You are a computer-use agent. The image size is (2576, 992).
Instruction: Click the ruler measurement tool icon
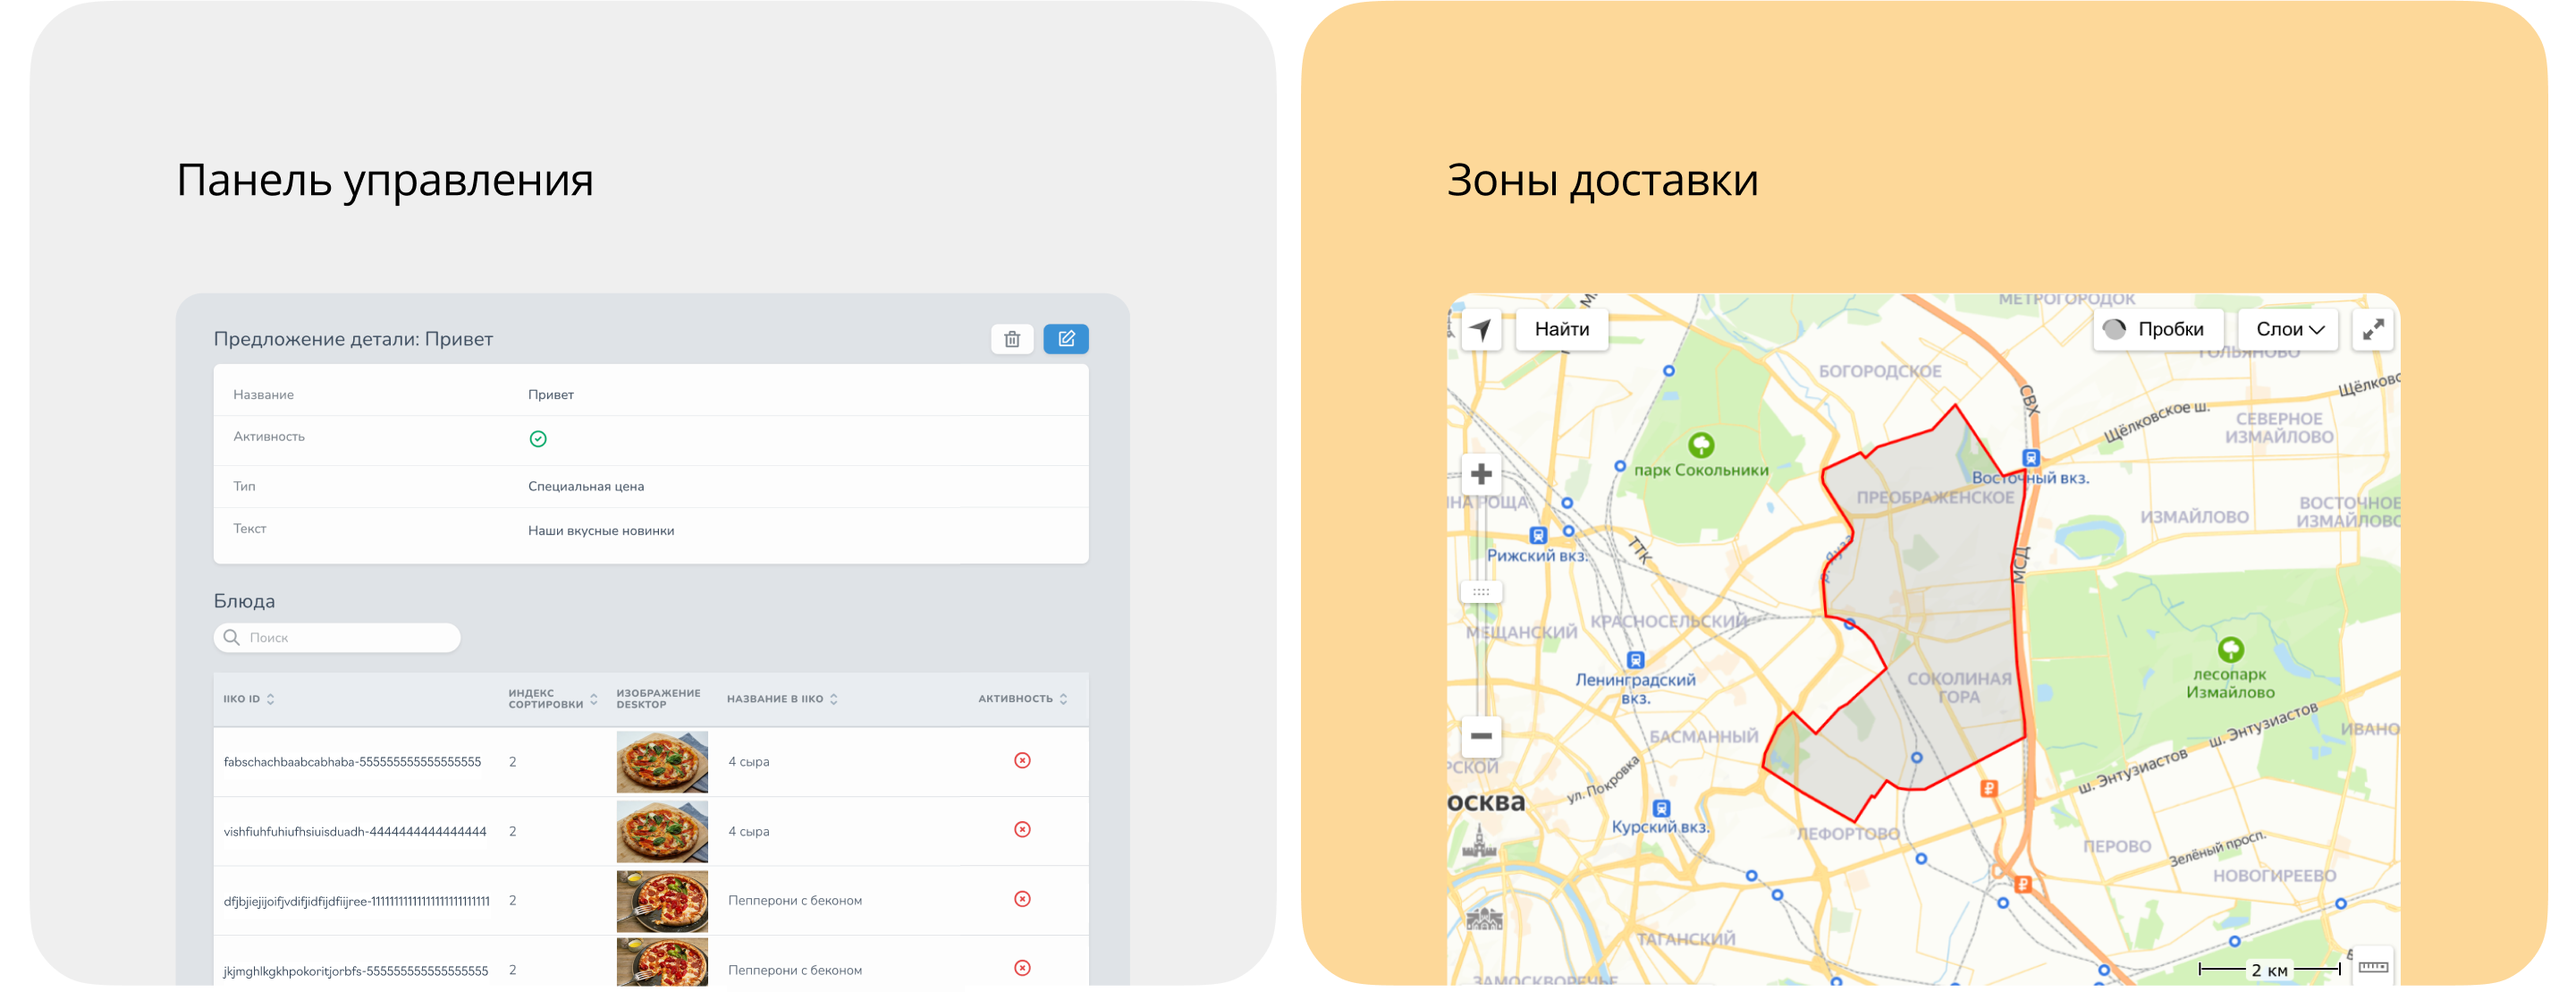(2373, 966)
